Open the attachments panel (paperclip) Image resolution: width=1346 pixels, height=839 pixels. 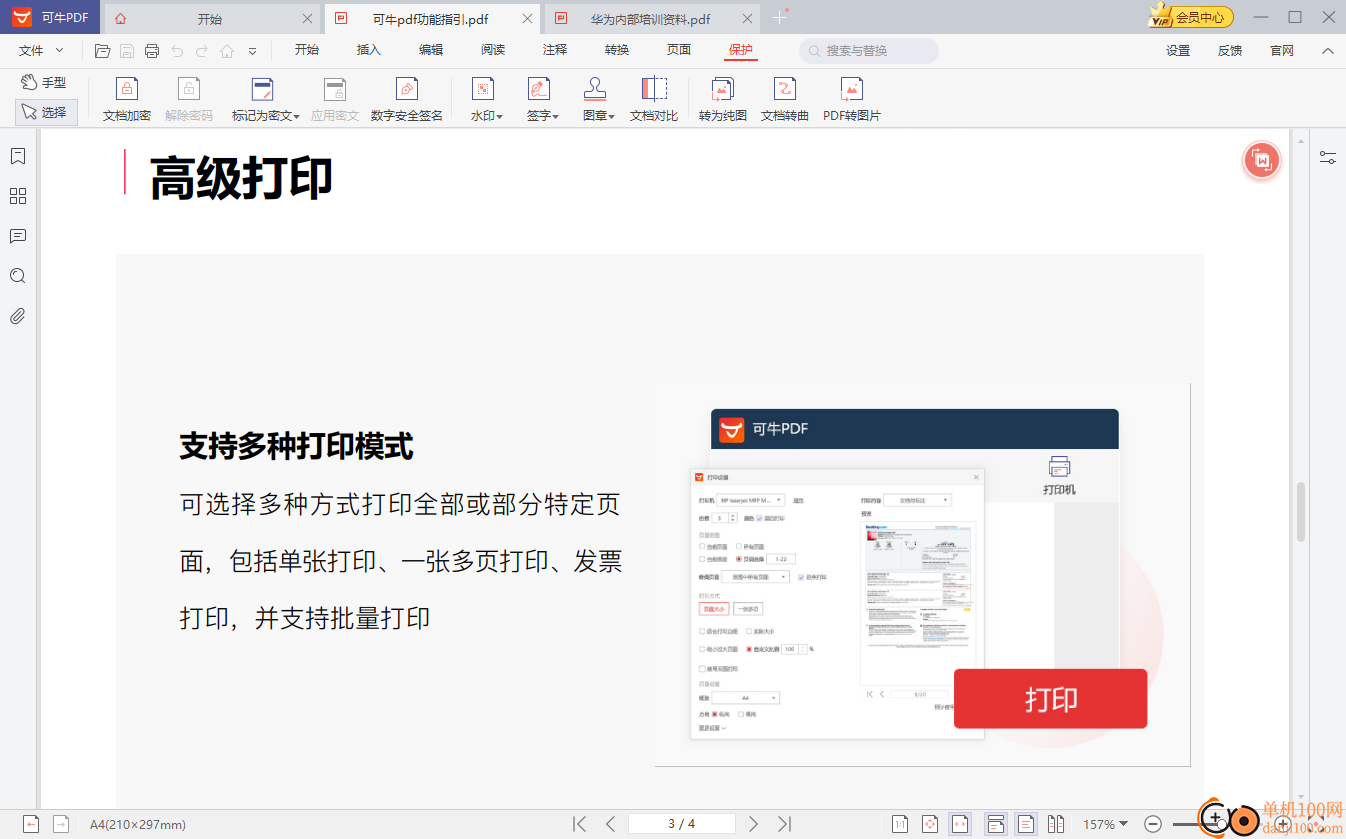click(17, 316)
